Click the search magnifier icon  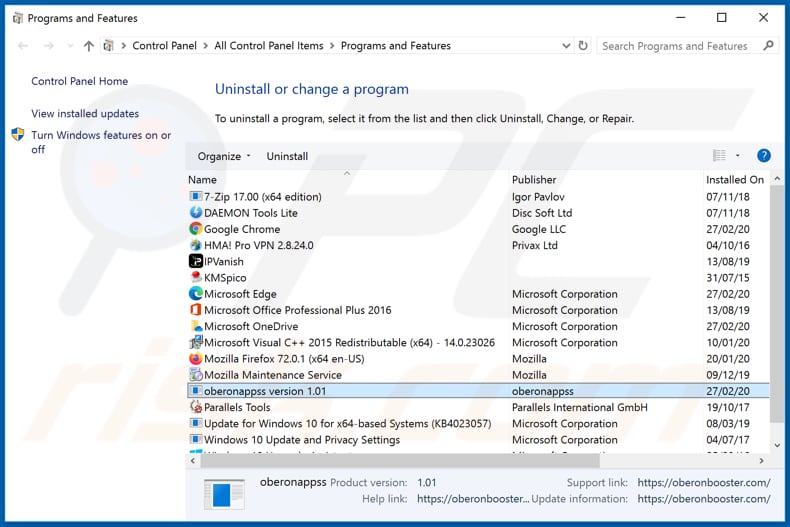(x=768, y=46)
